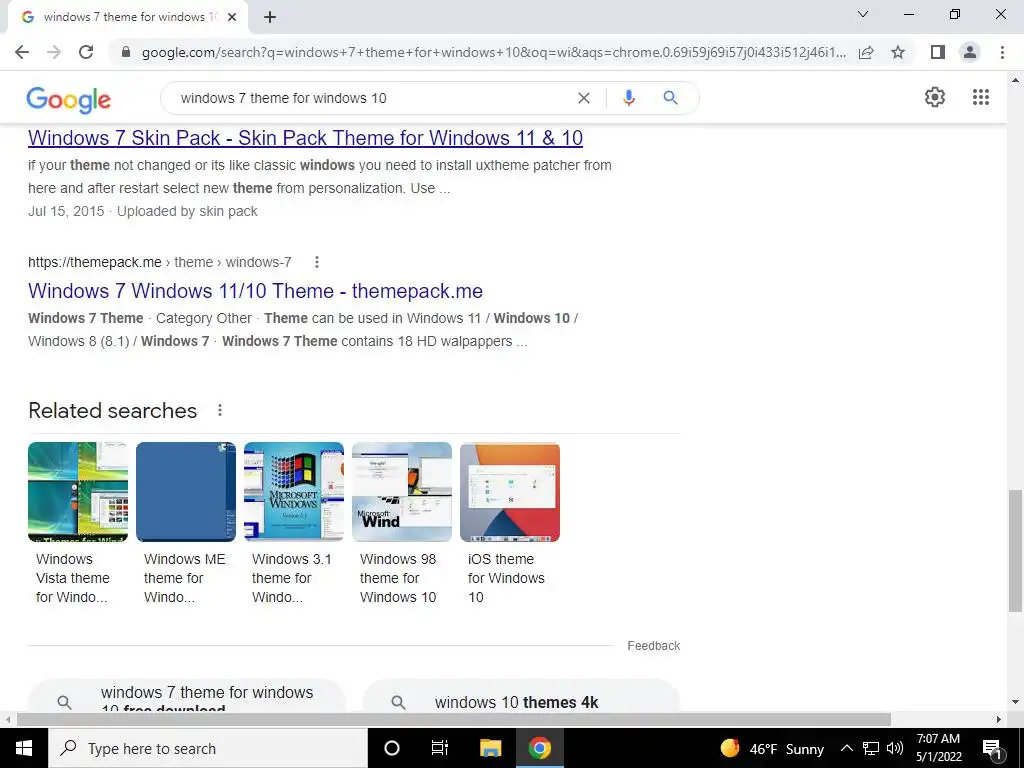Open the clock showing 7:07 AM
Screen dimensions: 1024x768
tap(938, 748)
